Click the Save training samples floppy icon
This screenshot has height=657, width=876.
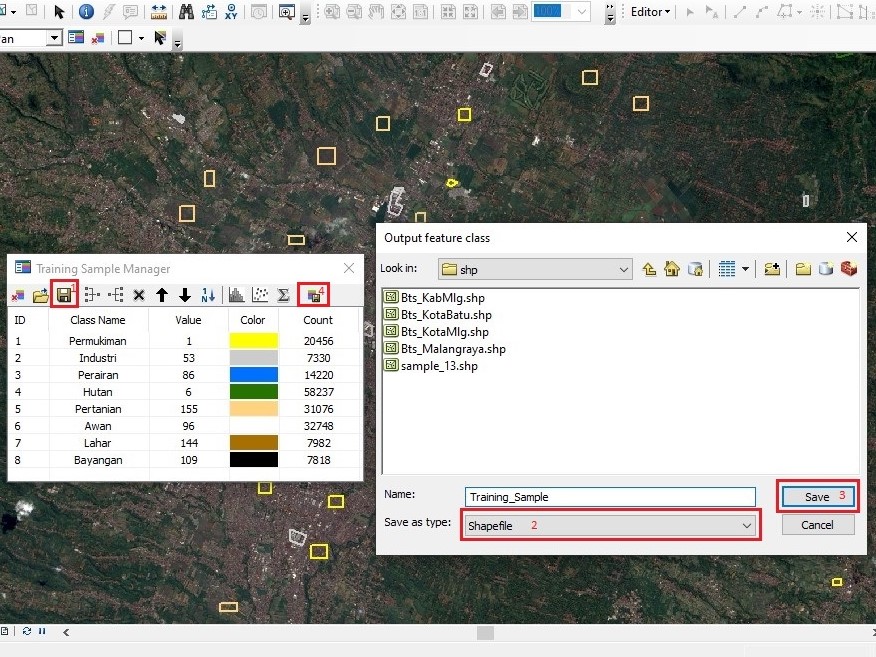pyautogui.click(x=64, y=295)
